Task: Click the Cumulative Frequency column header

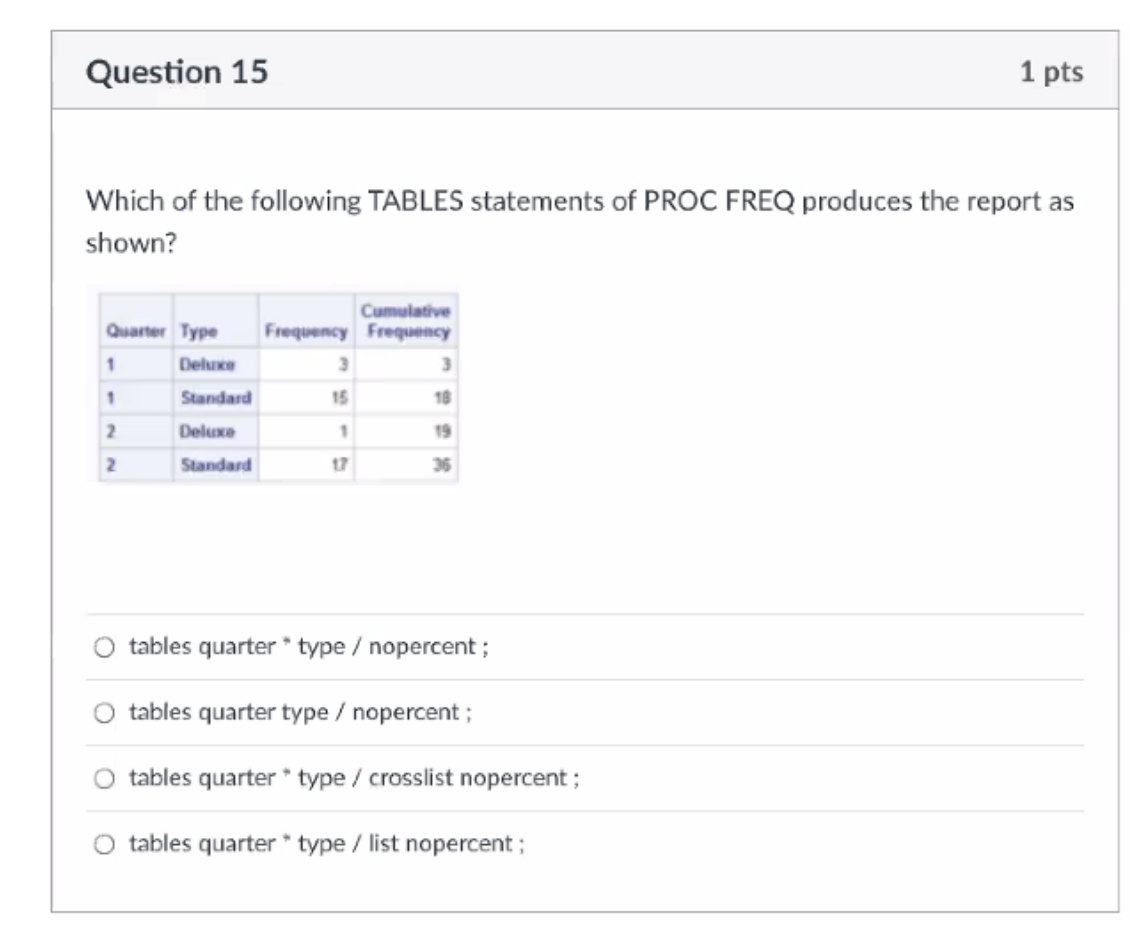Action: tap(406, 321)
